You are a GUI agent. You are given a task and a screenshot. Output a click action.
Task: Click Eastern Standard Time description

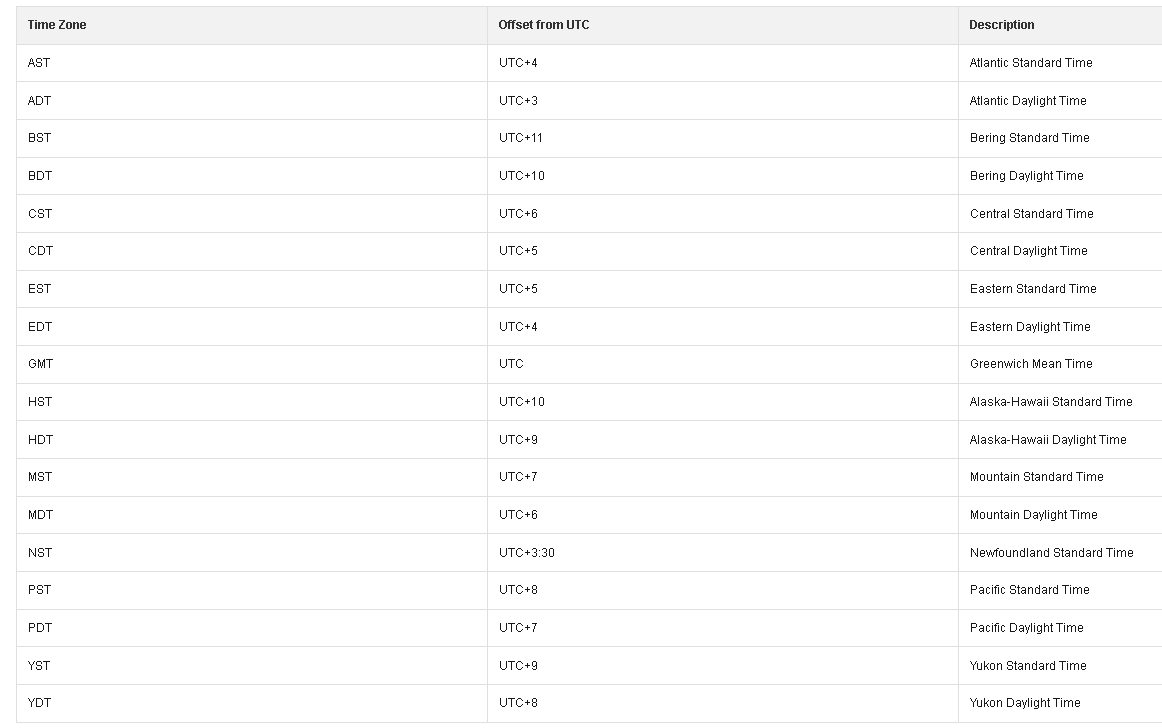(1033, 289)
